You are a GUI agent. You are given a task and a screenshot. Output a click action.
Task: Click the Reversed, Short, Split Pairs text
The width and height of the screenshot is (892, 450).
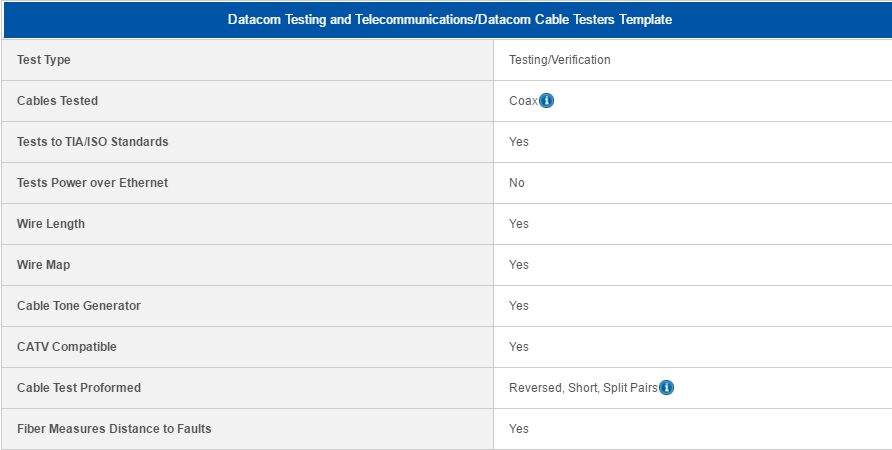583,387
